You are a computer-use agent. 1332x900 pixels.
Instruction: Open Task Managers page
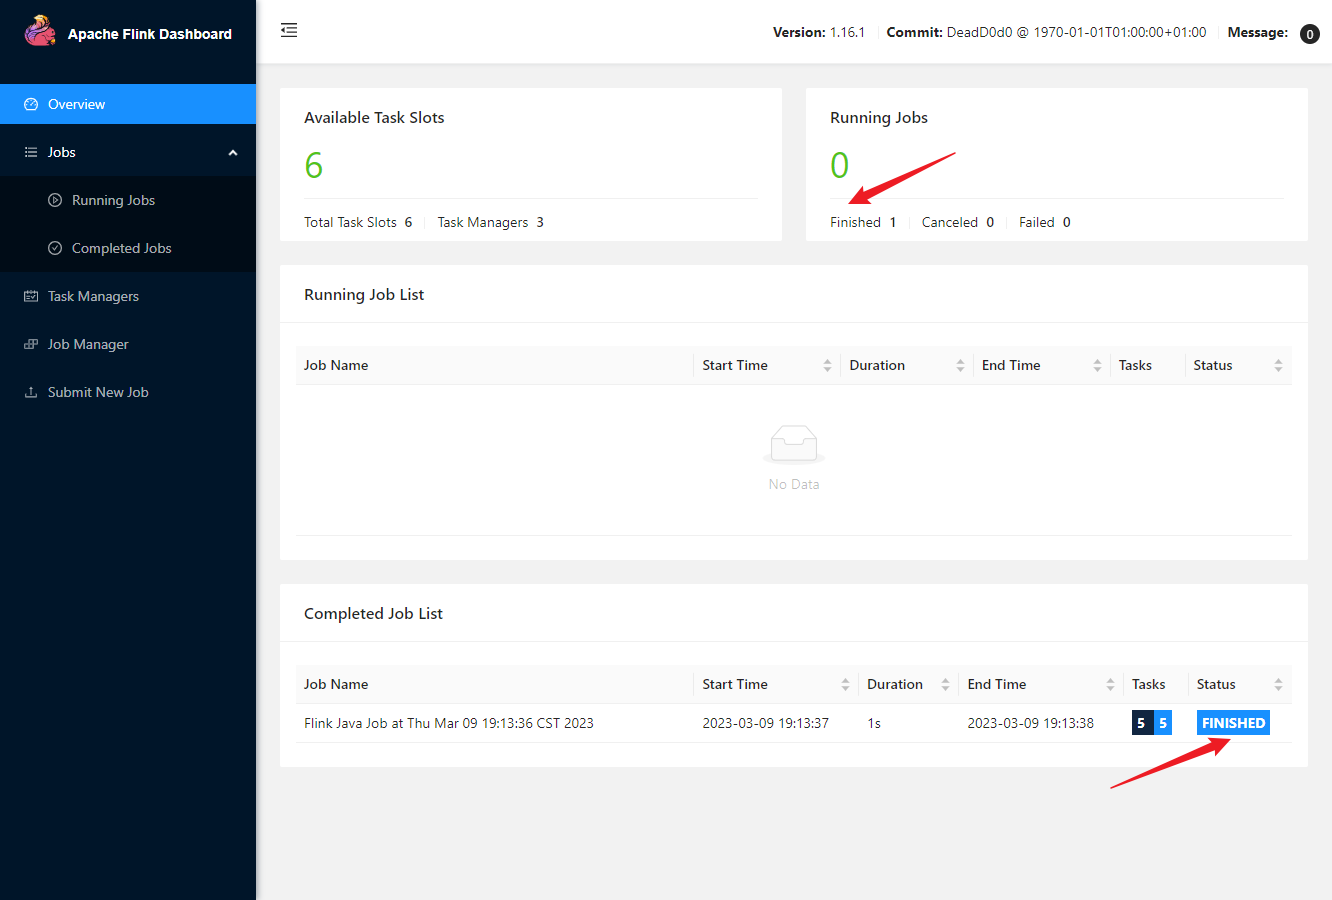pos(128,296)
